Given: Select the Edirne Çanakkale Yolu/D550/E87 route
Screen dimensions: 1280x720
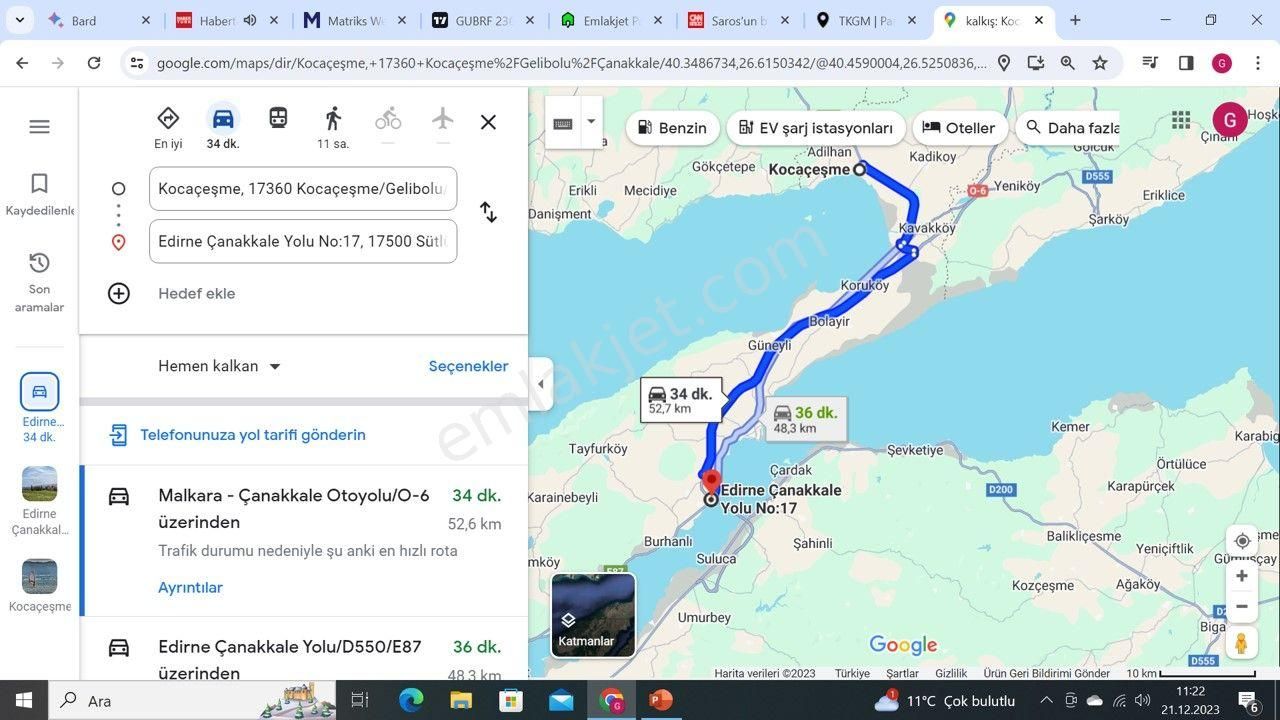Looking at the screenshot, I should click(x=304, y=650).
